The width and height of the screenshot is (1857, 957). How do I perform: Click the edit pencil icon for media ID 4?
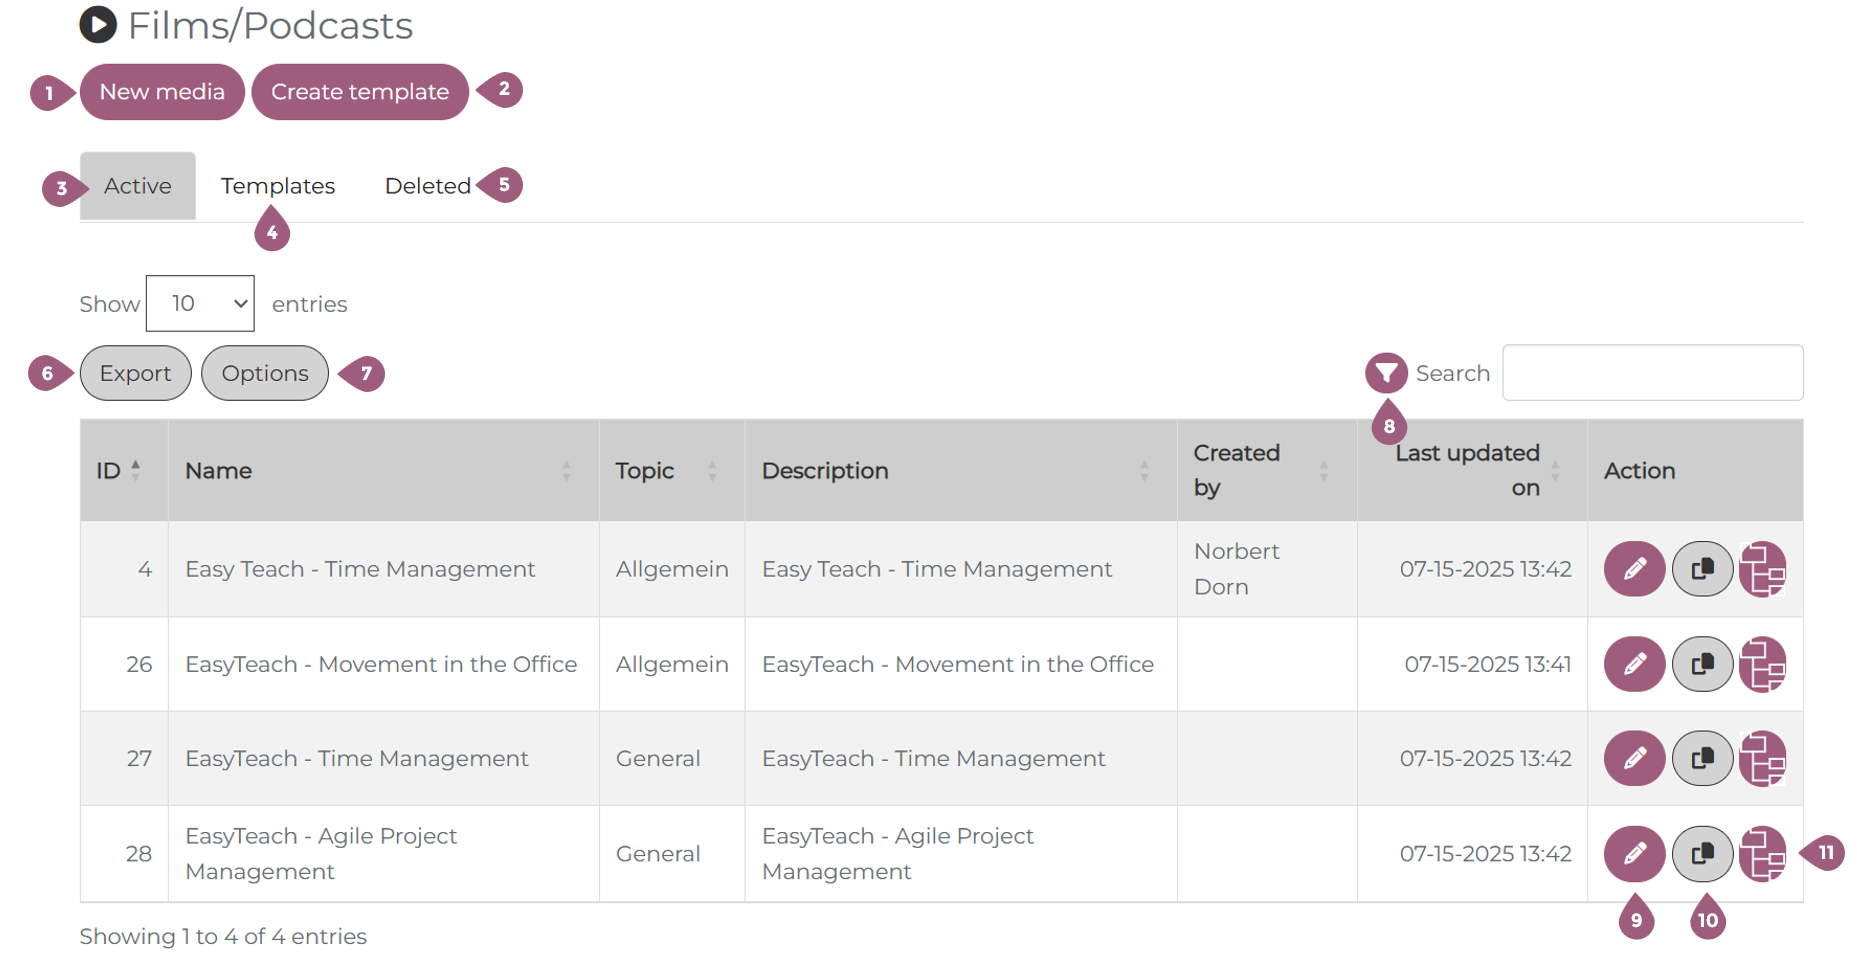pyautogui.click(x=1633, y=569)
